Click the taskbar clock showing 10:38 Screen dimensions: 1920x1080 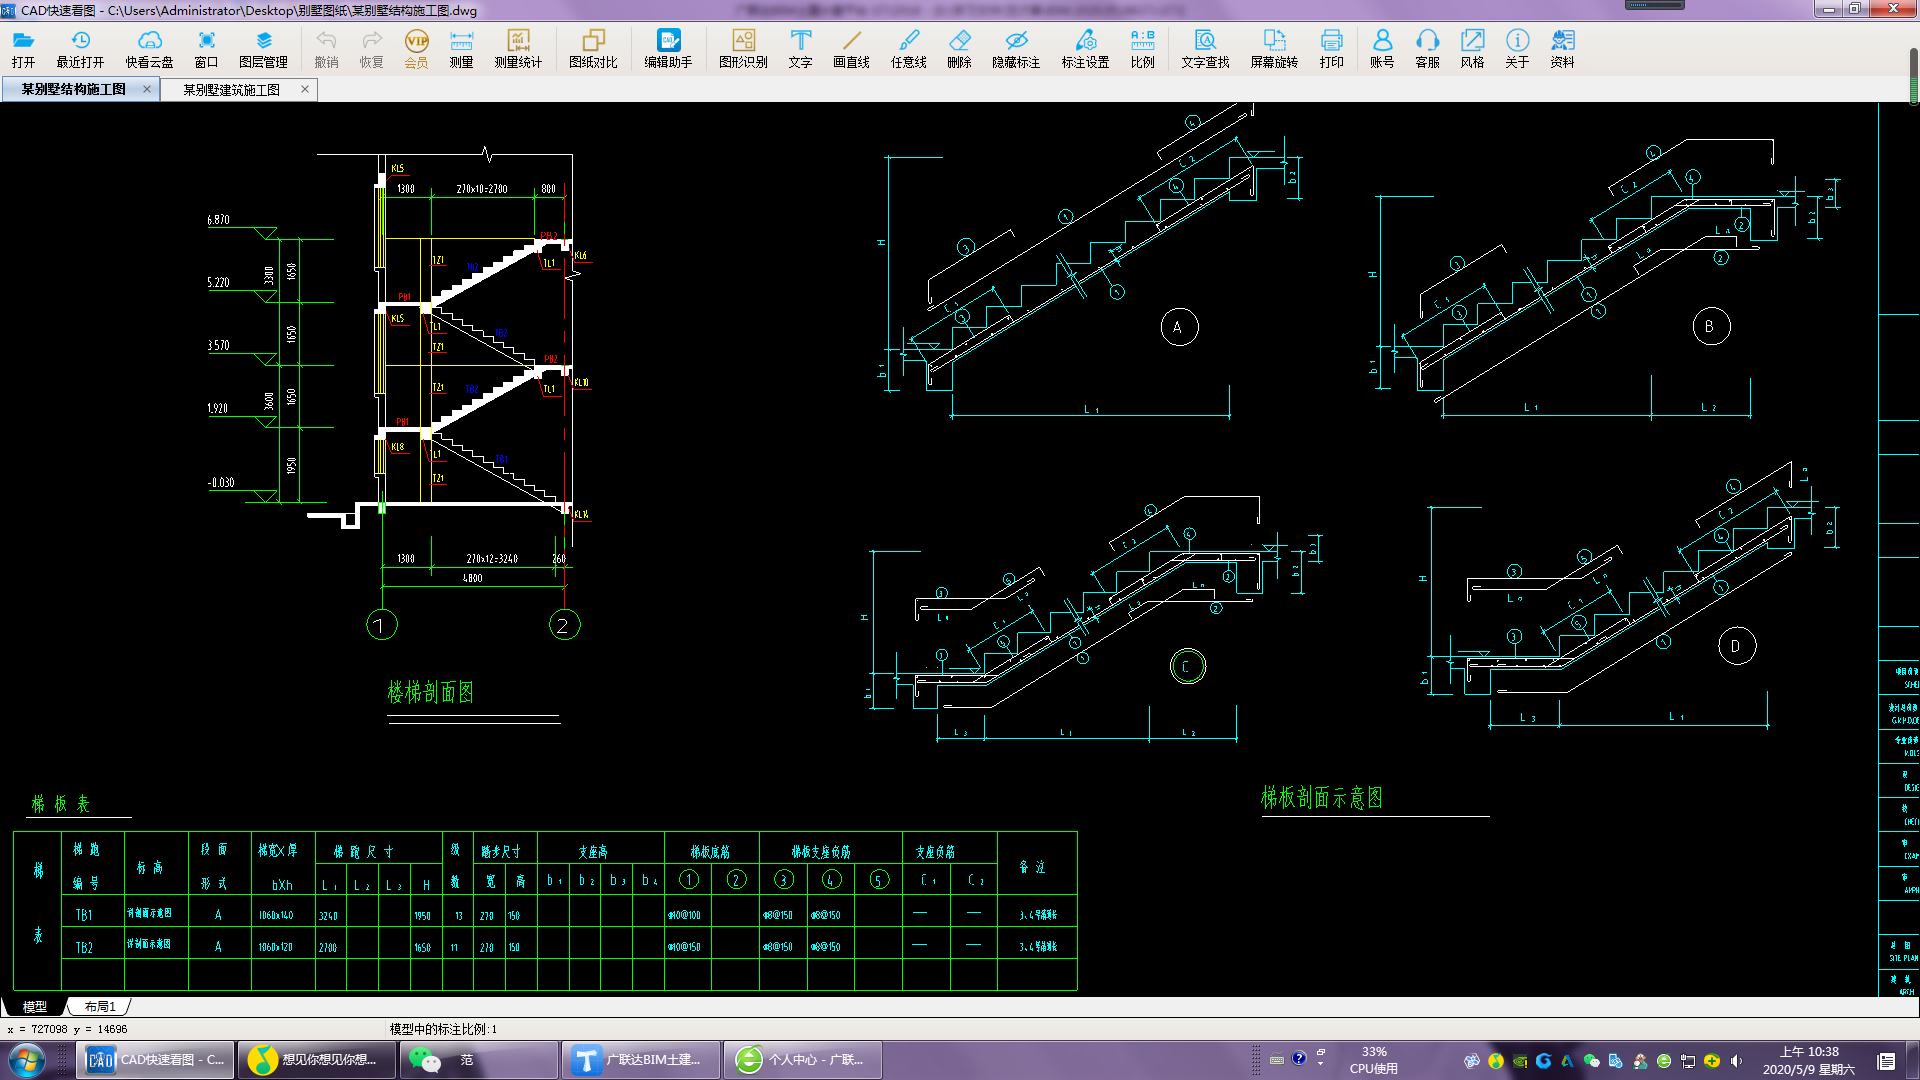[x=1808, y=1060]
